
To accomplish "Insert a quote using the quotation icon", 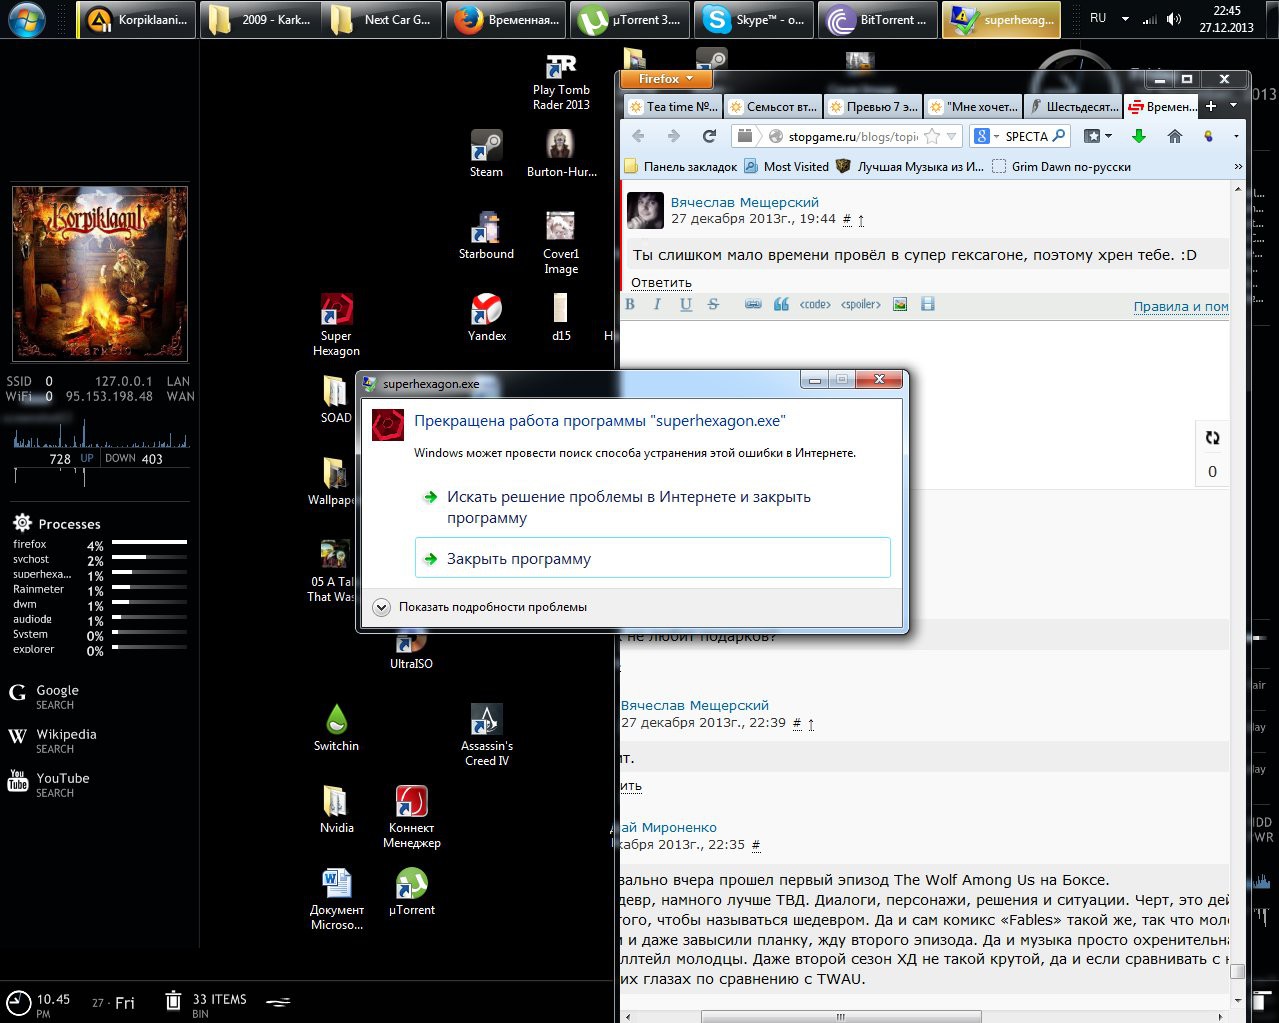I will pyautogui.click(x=781, y=304).
